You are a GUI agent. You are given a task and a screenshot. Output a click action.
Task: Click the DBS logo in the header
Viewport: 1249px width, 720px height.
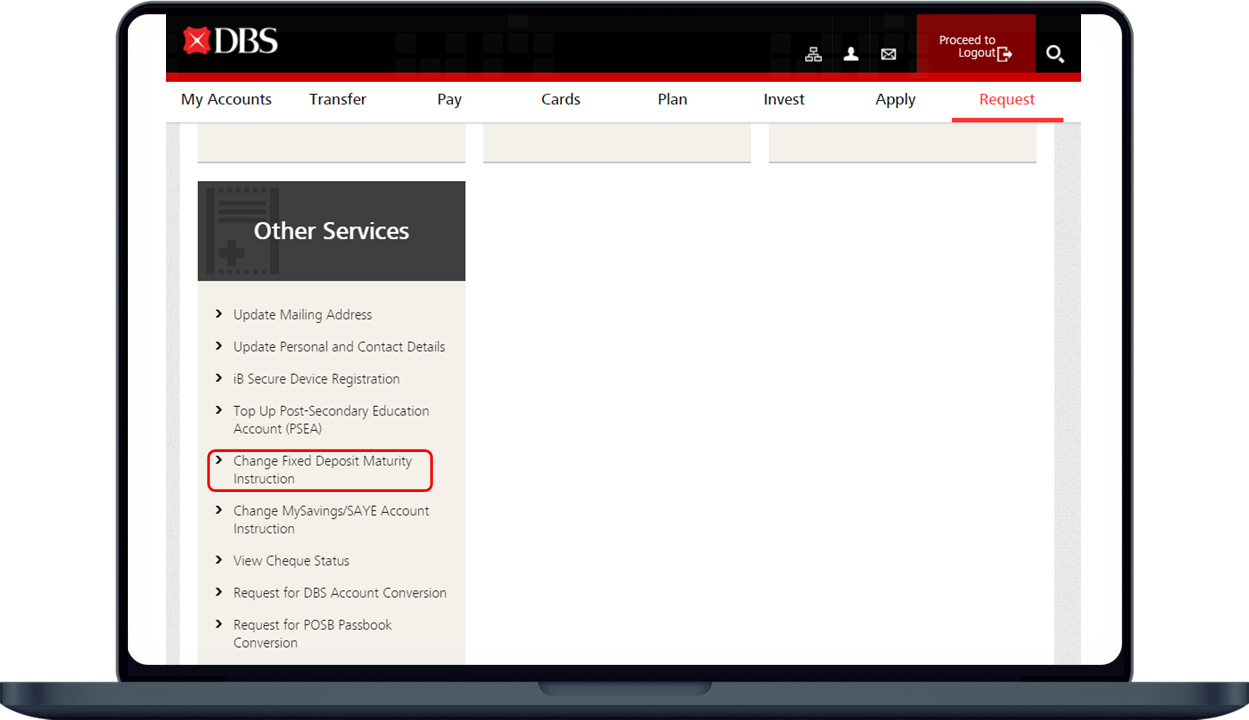(x=230, y=41)
